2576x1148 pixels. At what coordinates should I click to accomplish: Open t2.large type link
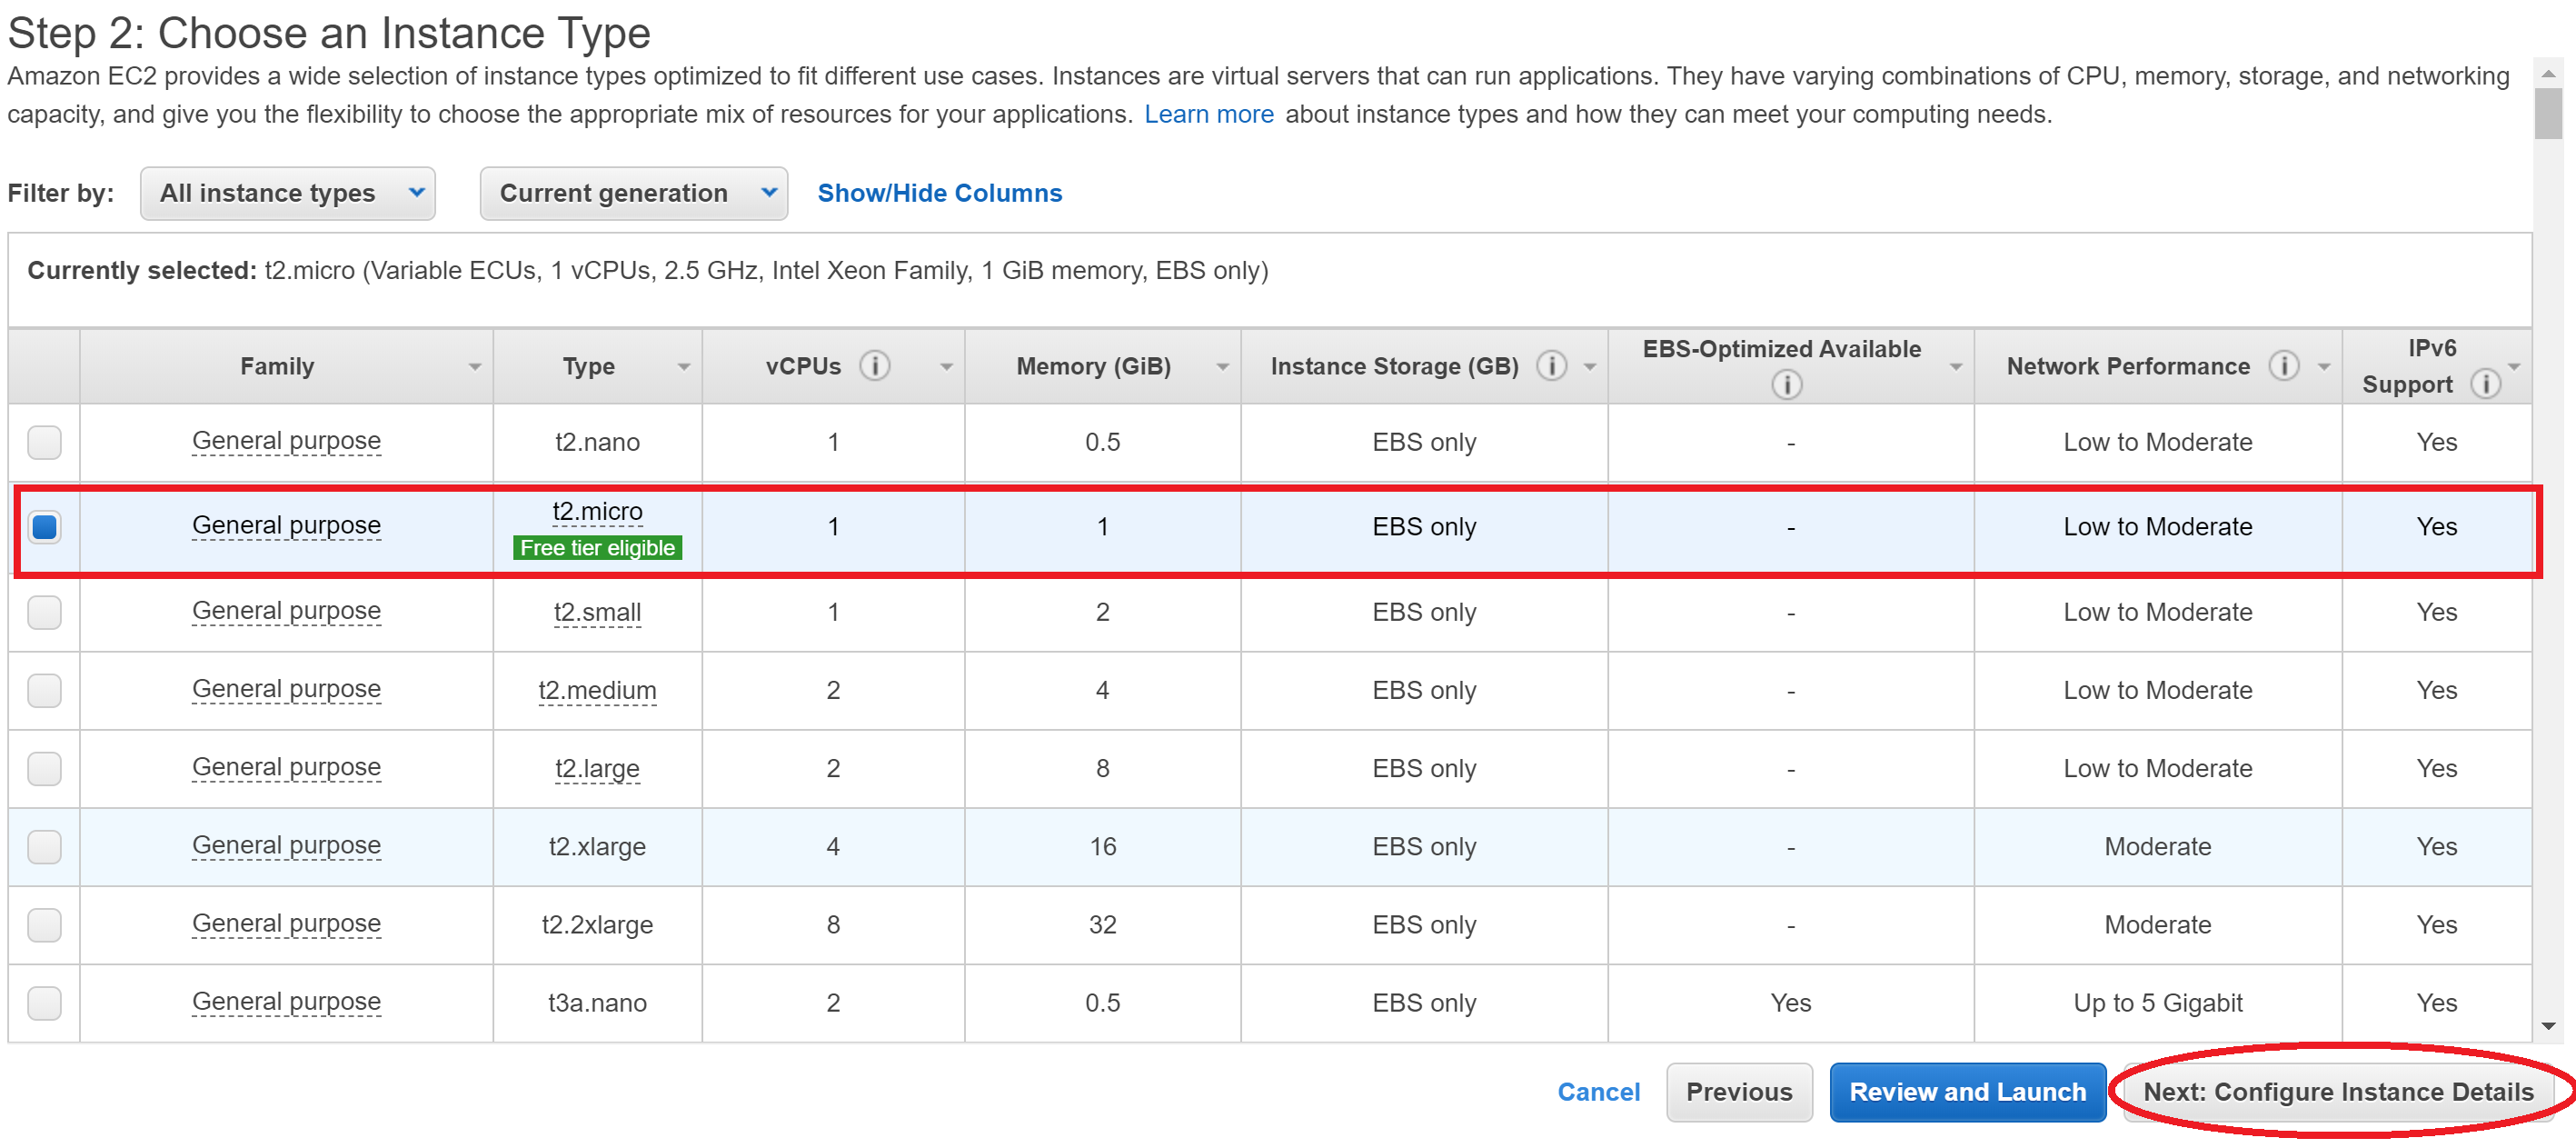pyautogui.click(x=597, y=769)
